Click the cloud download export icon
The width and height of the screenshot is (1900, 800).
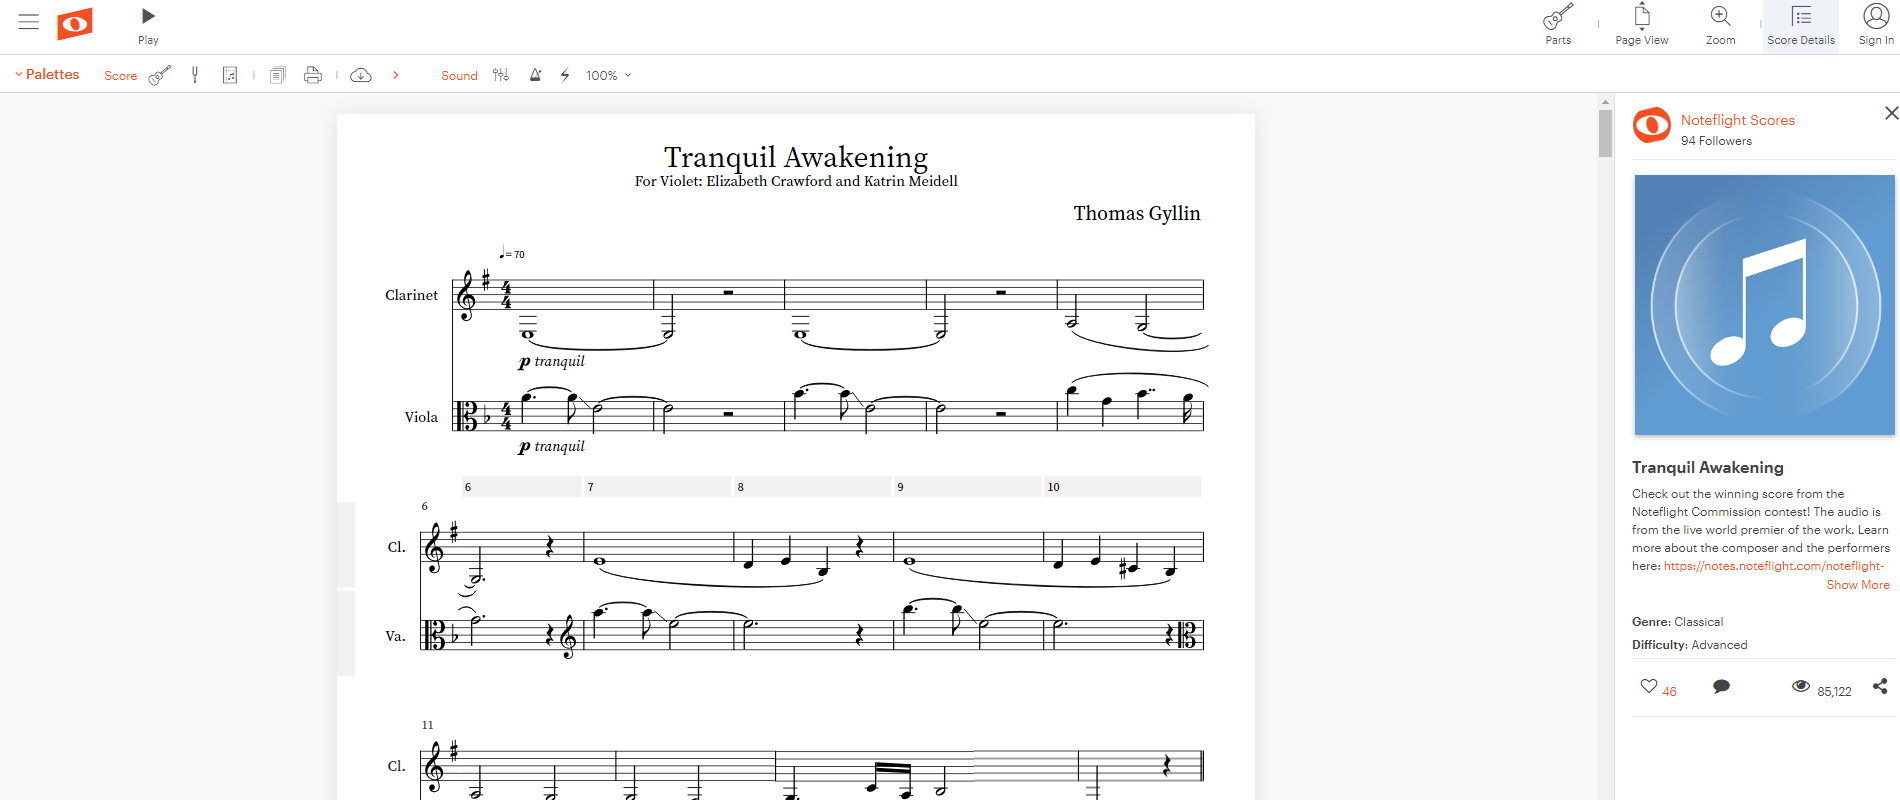coord(361,75)
